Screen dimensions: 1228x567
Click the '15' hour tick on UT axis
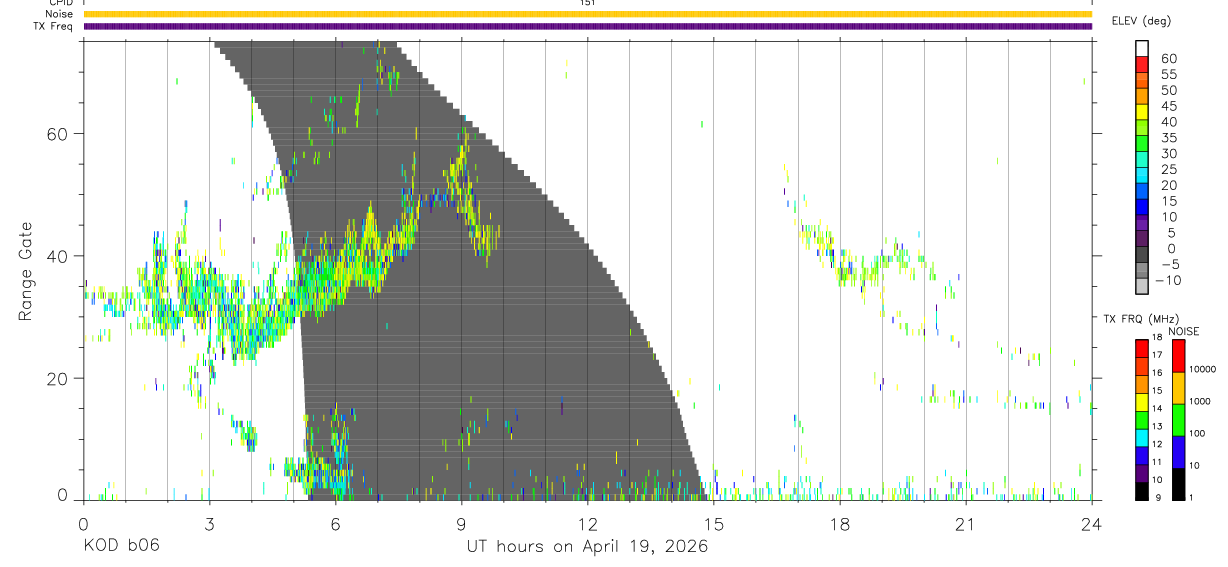(x=713, y=523)
